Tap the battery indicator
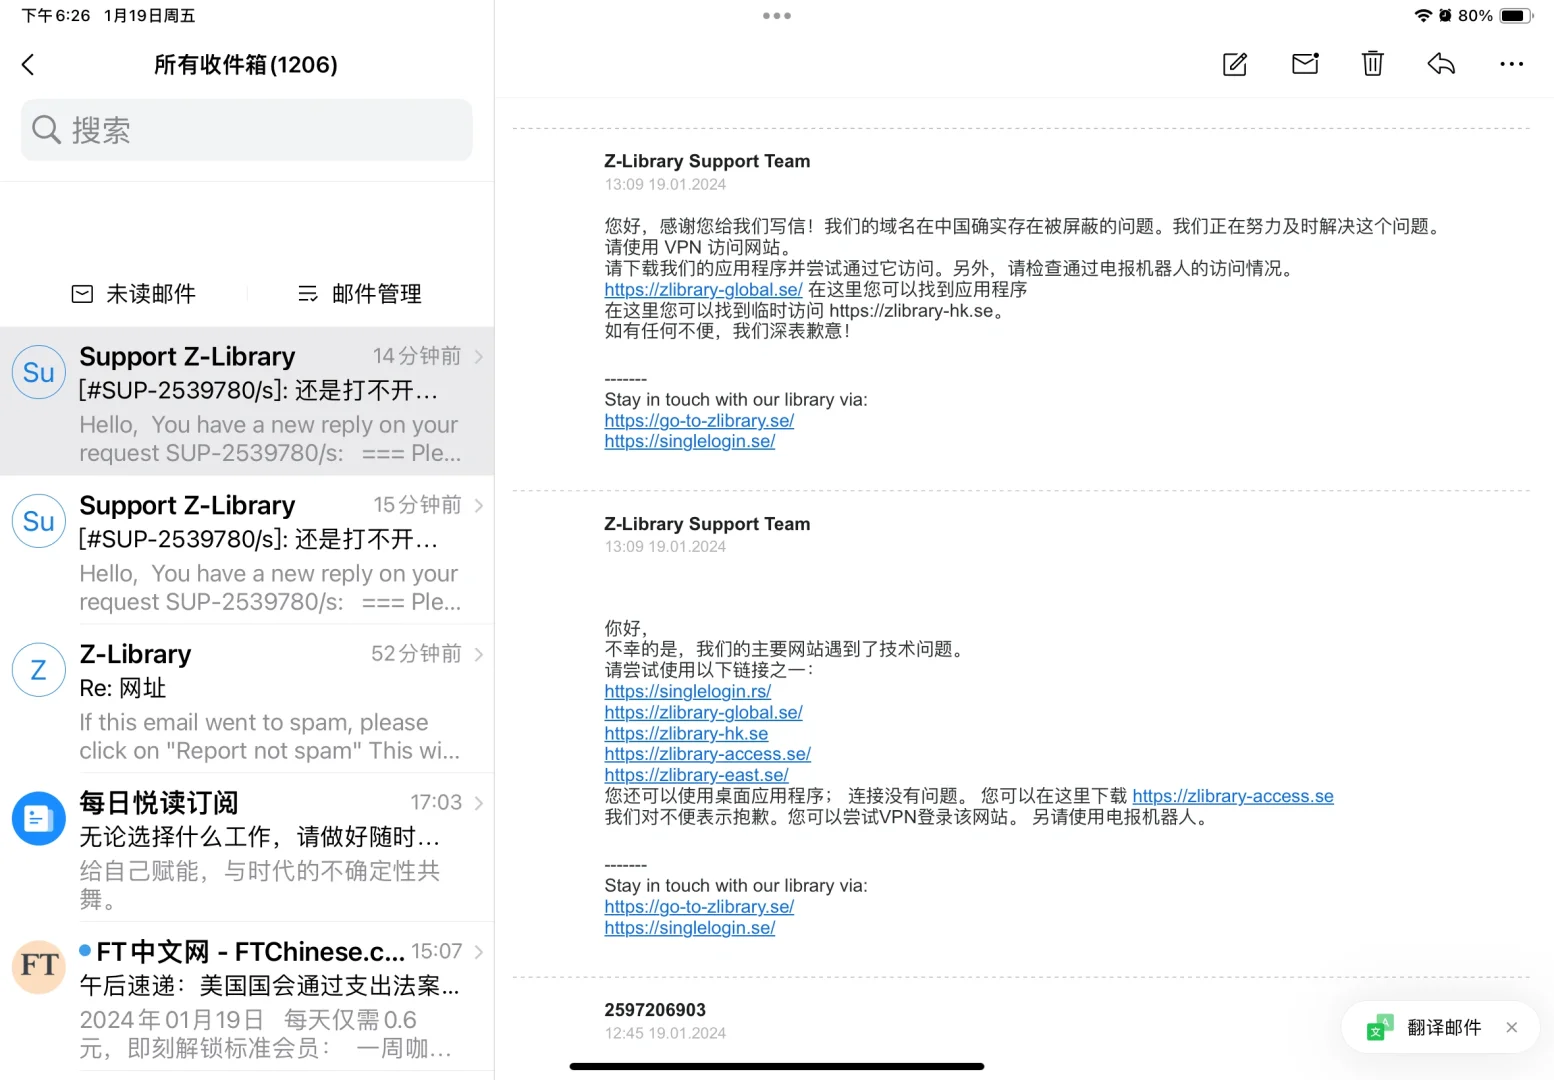Image resolution: width=1554 pixels, height=1080 pixels. (x=1516, y=16)
